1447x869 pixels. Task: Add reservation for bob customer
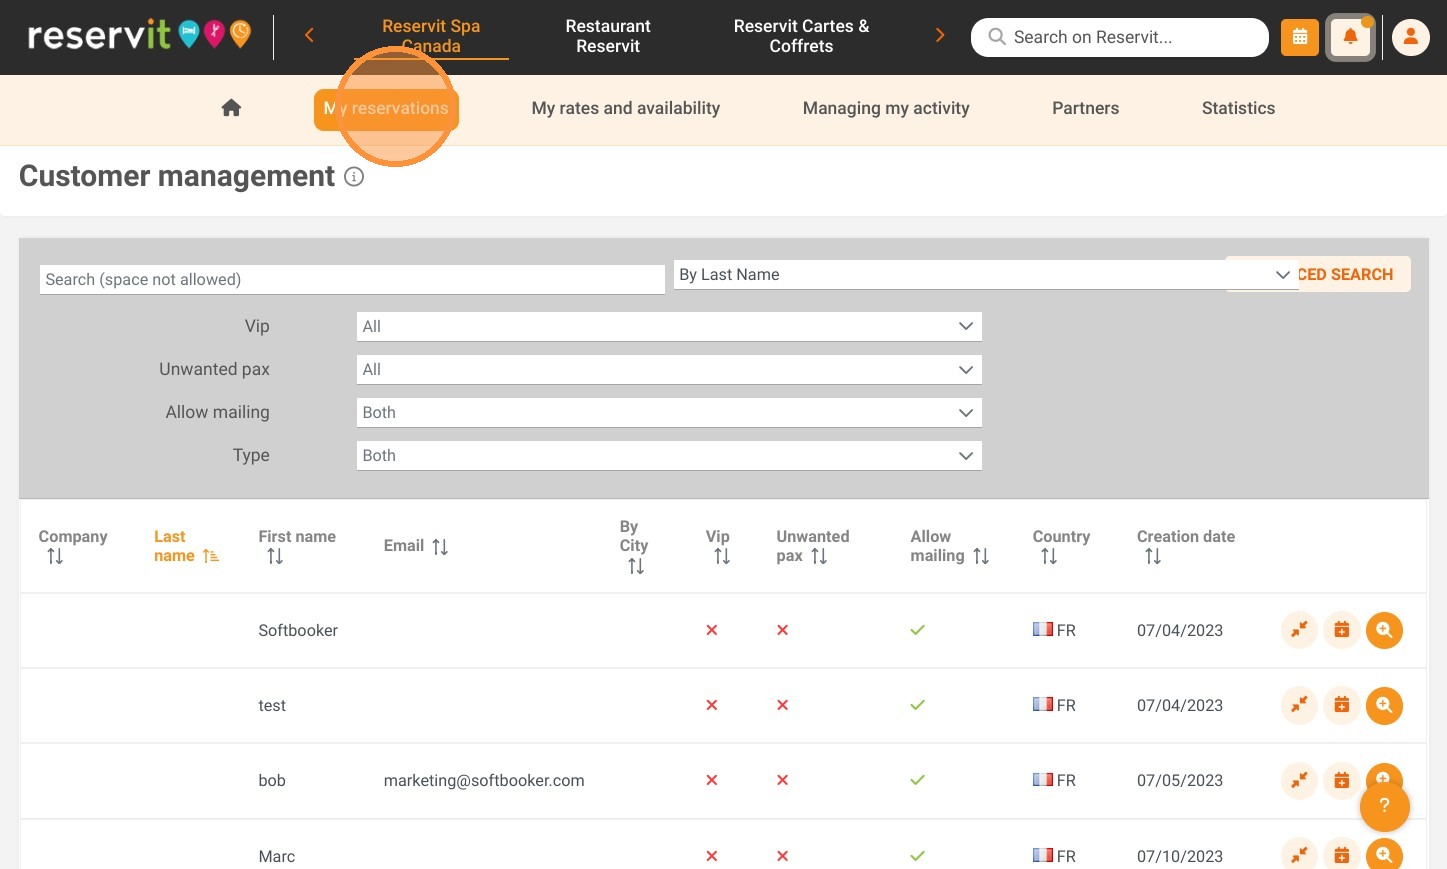click(1342, 780)
